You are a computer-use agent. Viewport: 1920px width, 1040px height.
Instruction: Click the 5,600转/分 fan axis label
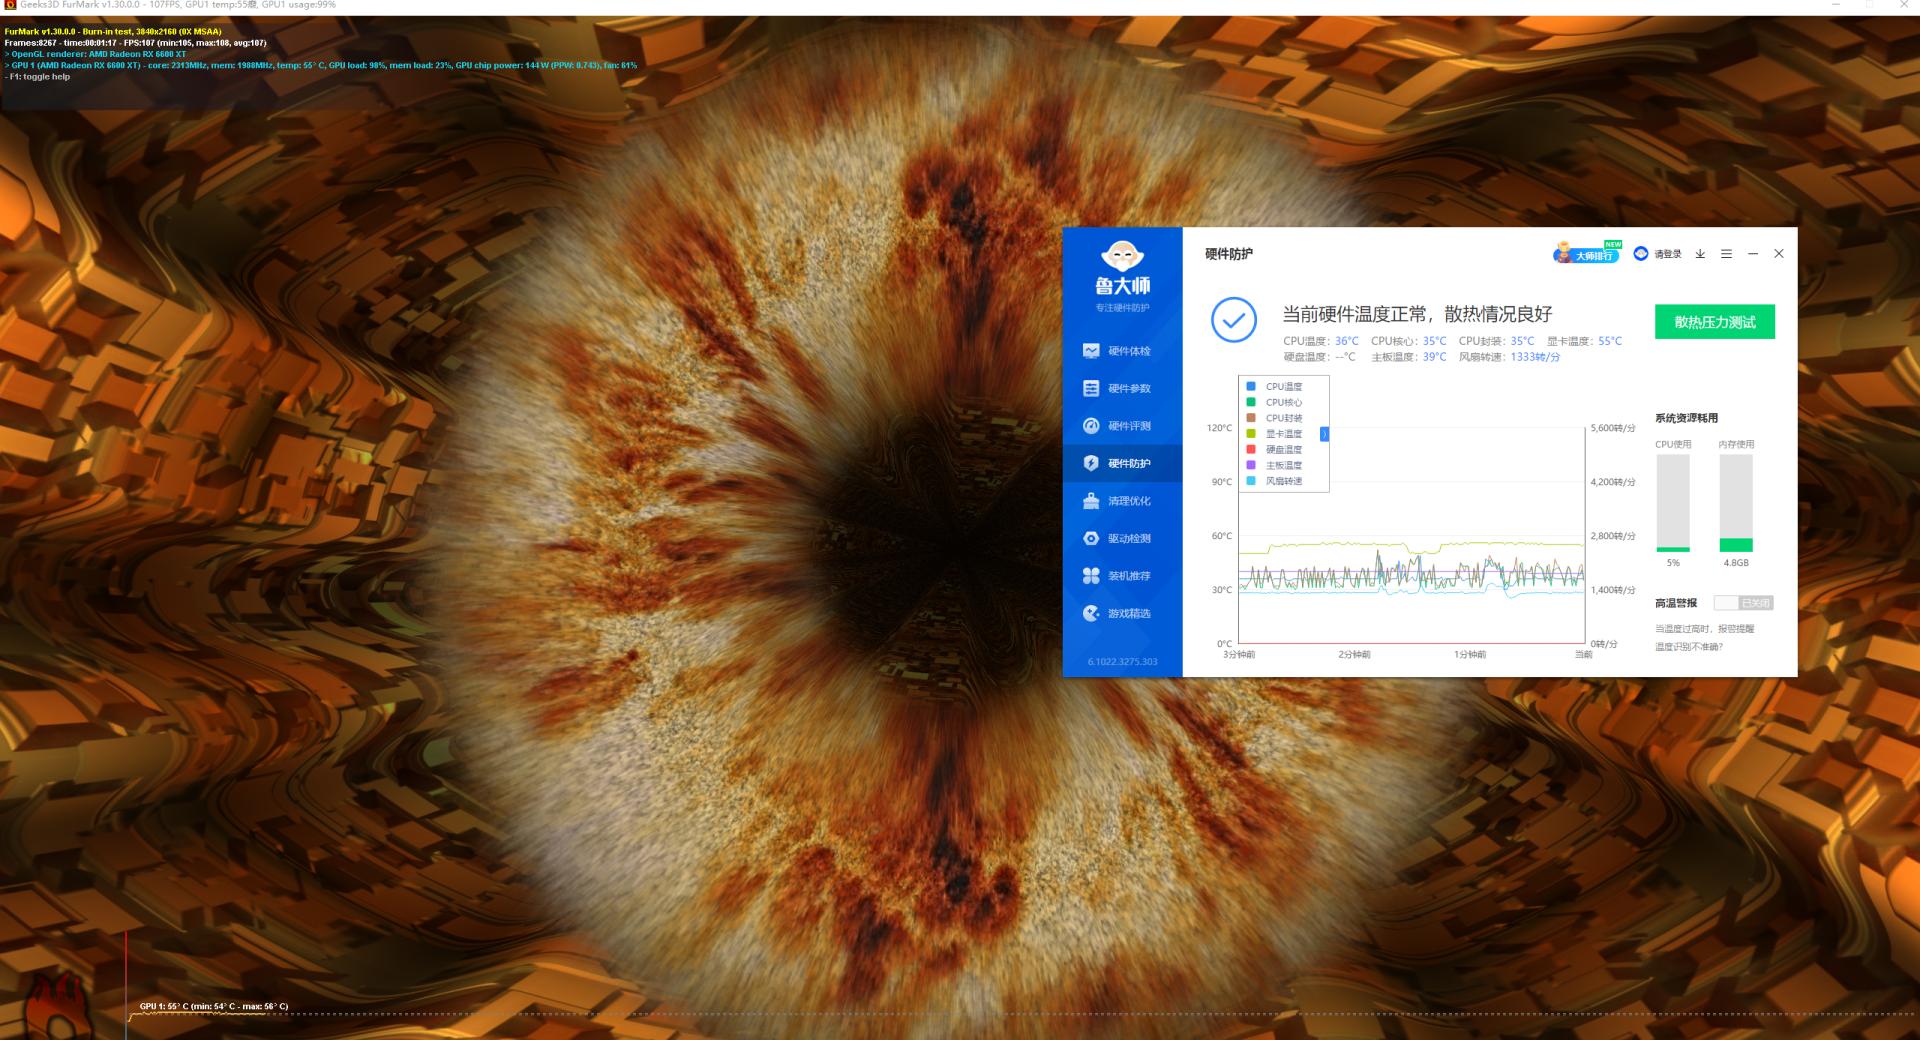(x=1613, y=428)
